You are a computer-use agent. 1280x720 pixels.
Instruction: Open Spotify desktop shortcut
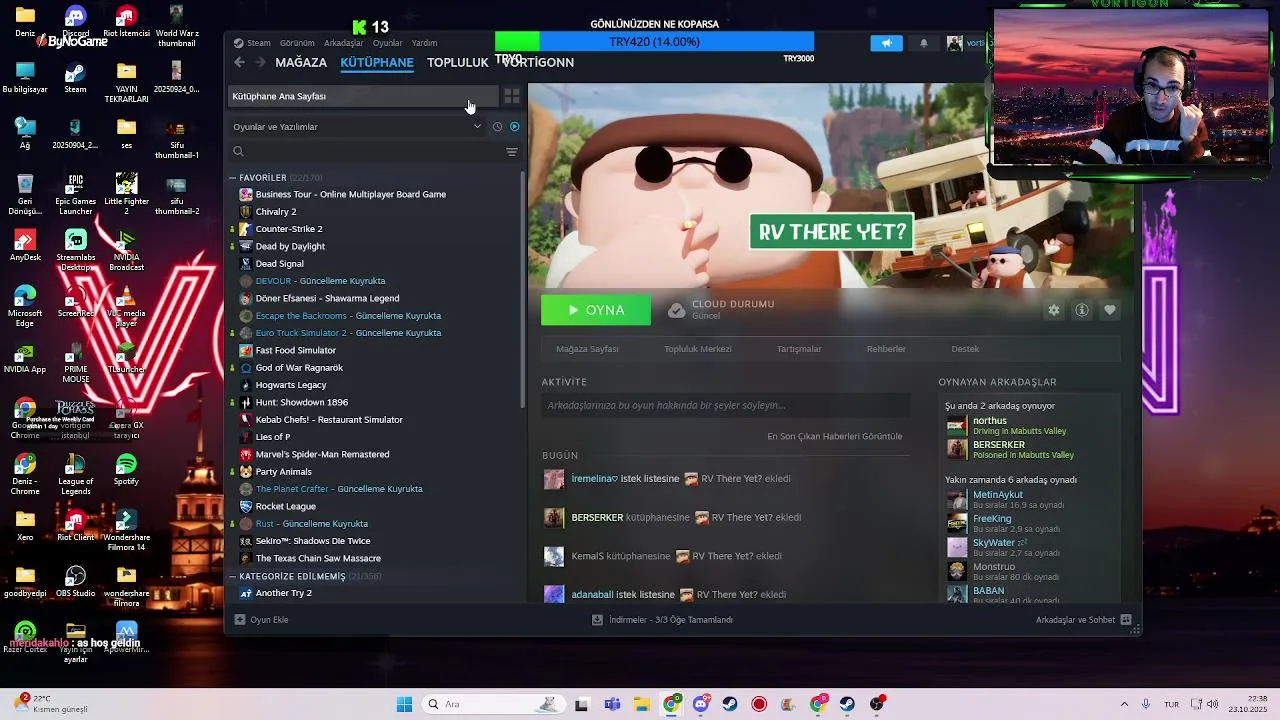point(126,470)
